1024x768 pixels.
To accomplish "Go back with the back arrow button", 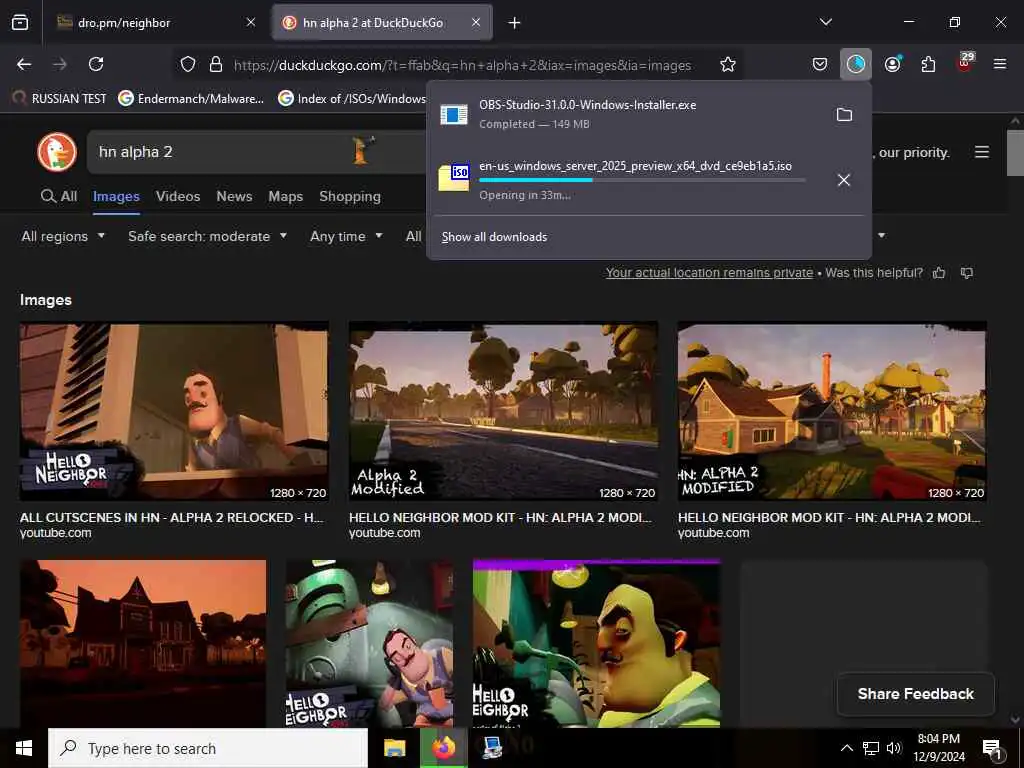I will click(x=24, y=64).
